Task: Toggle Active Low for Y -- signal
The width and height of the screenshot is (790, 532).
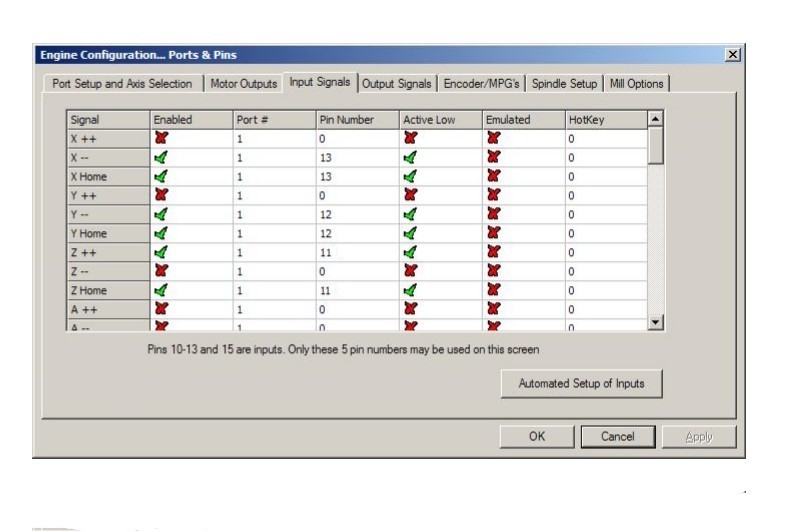Action: tap(410, 215)
